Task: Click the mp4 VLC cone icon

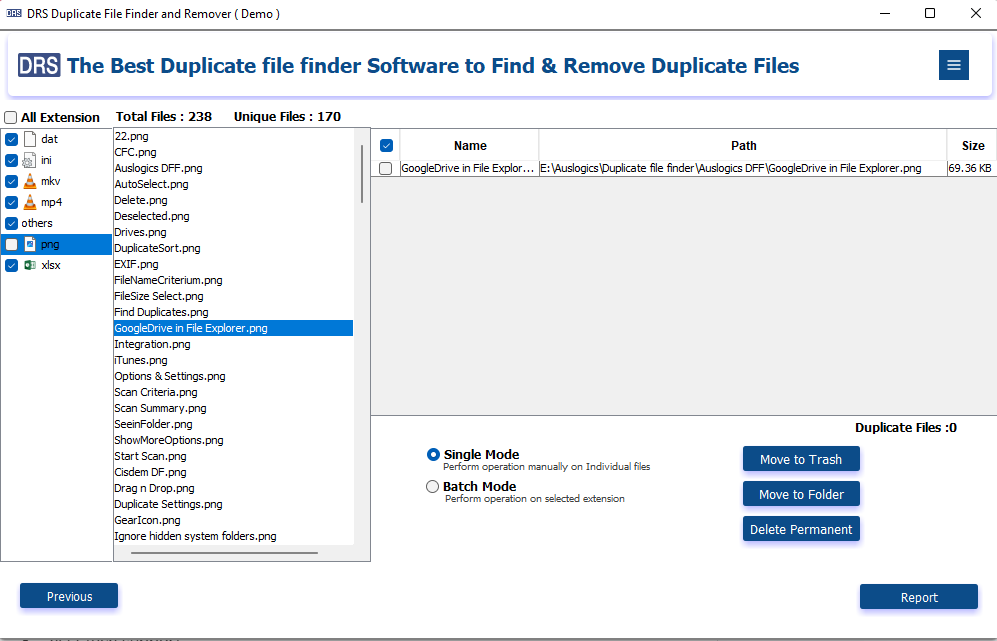Action: click(x=30, y=202)
